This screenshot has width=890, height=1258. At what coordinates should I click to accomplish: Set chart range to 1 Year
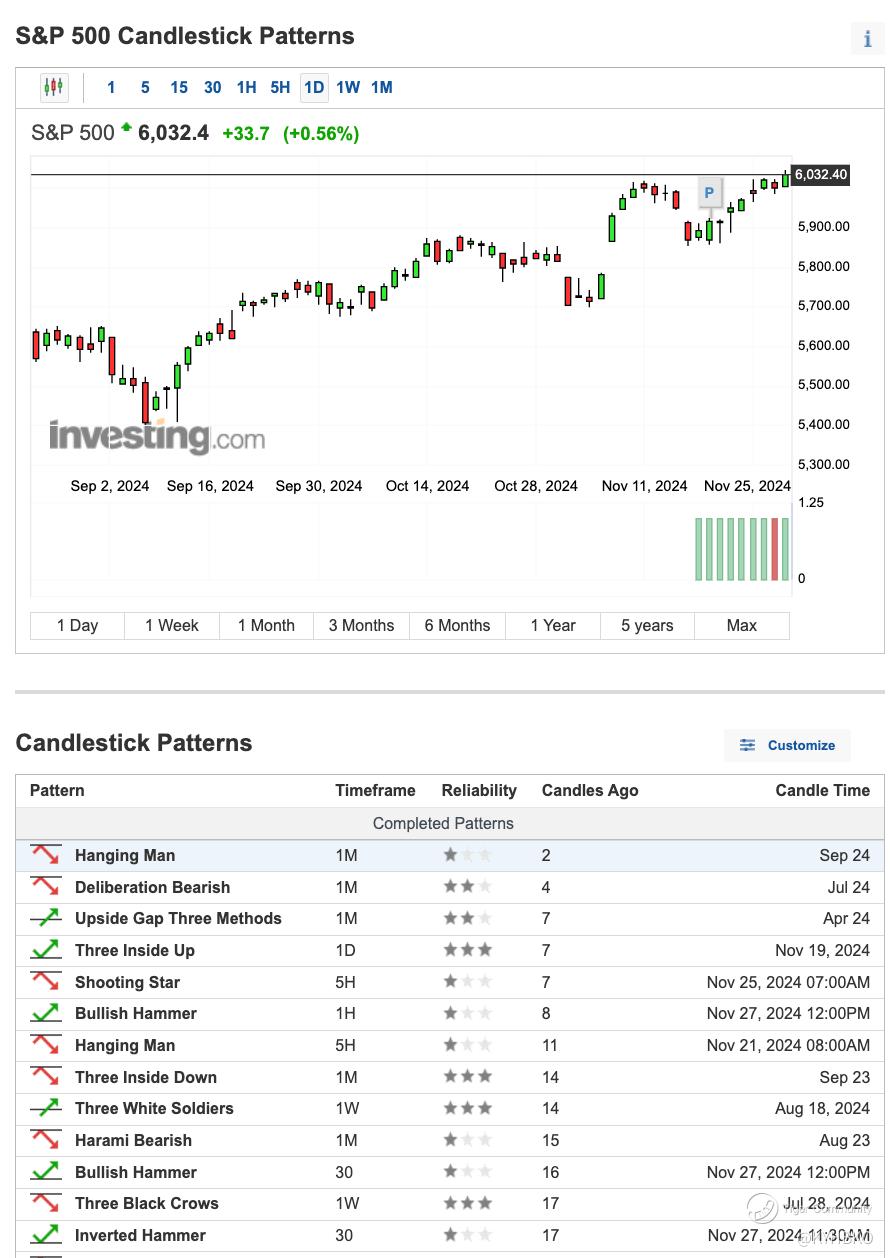pos(553,626)
